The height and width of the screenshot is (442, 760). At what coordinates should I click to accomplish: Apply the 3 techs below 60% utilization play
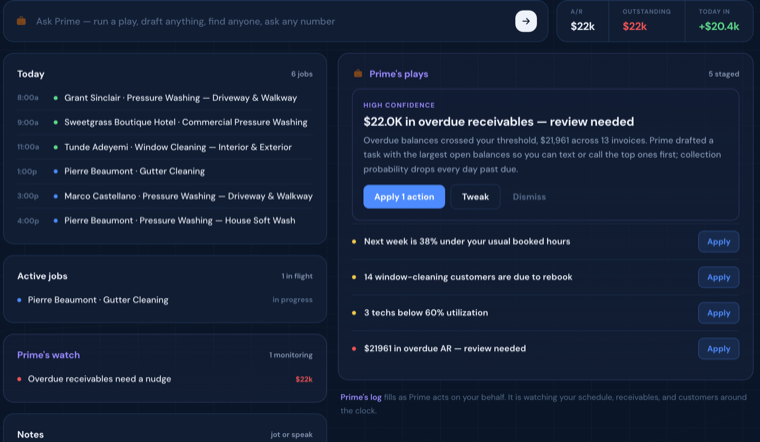click(x=718, y=313)
